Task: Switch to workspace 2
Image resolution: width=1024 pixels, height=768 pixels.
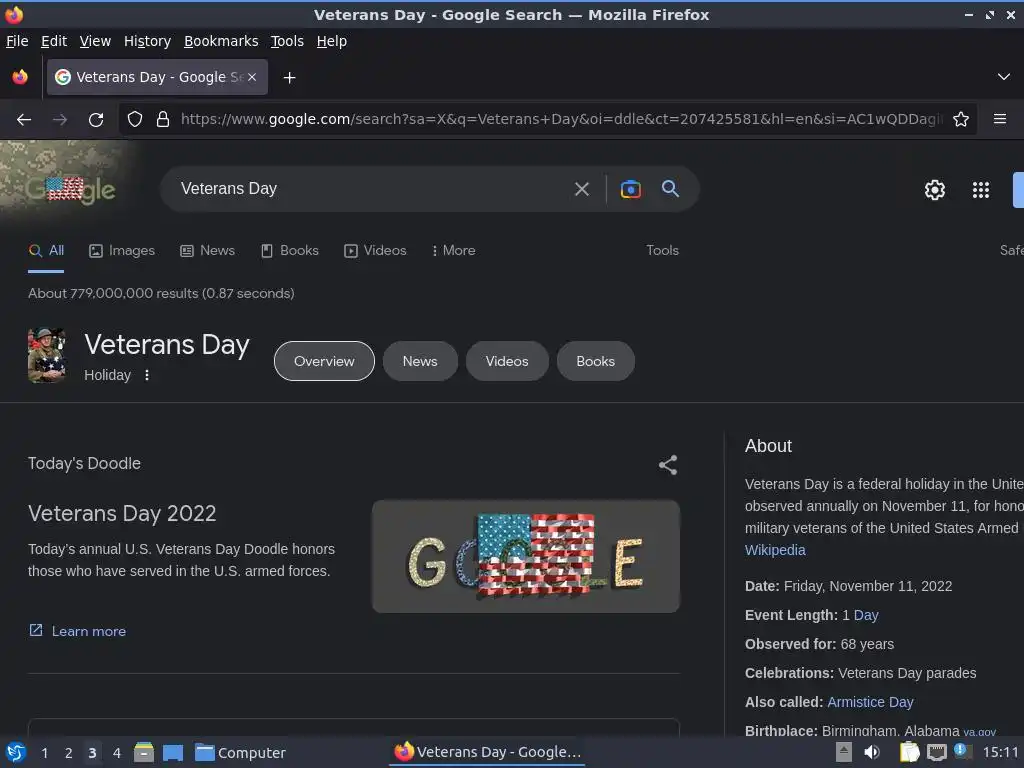Action: (69, 753)
